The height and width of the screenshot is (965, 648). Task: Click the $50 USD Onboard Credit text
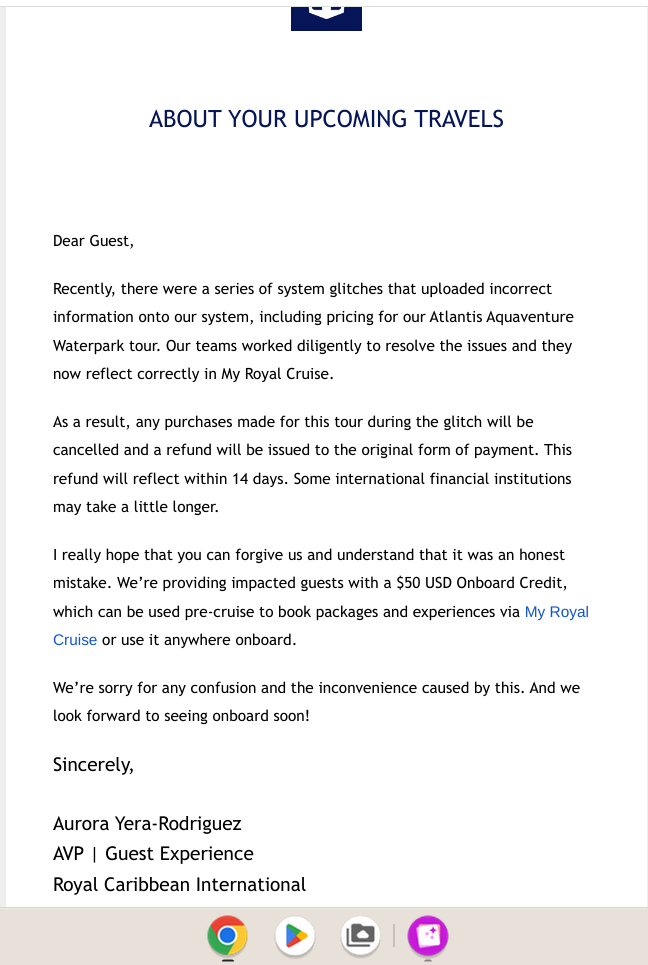tap(481, 583)
